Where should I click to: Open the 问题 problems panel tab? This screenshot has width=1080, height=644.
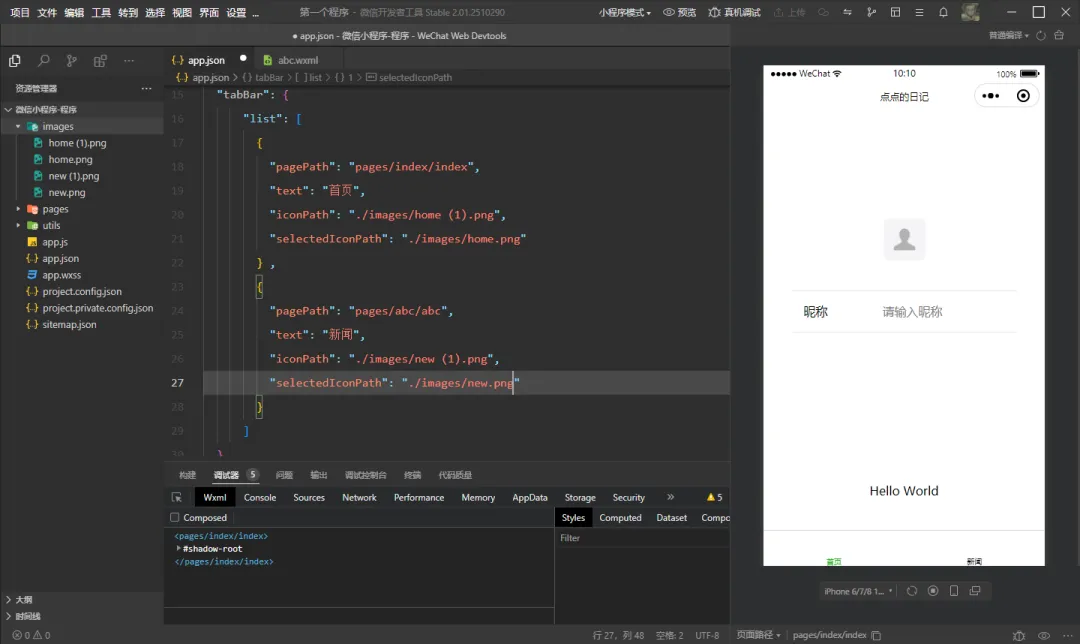(284, 475)
